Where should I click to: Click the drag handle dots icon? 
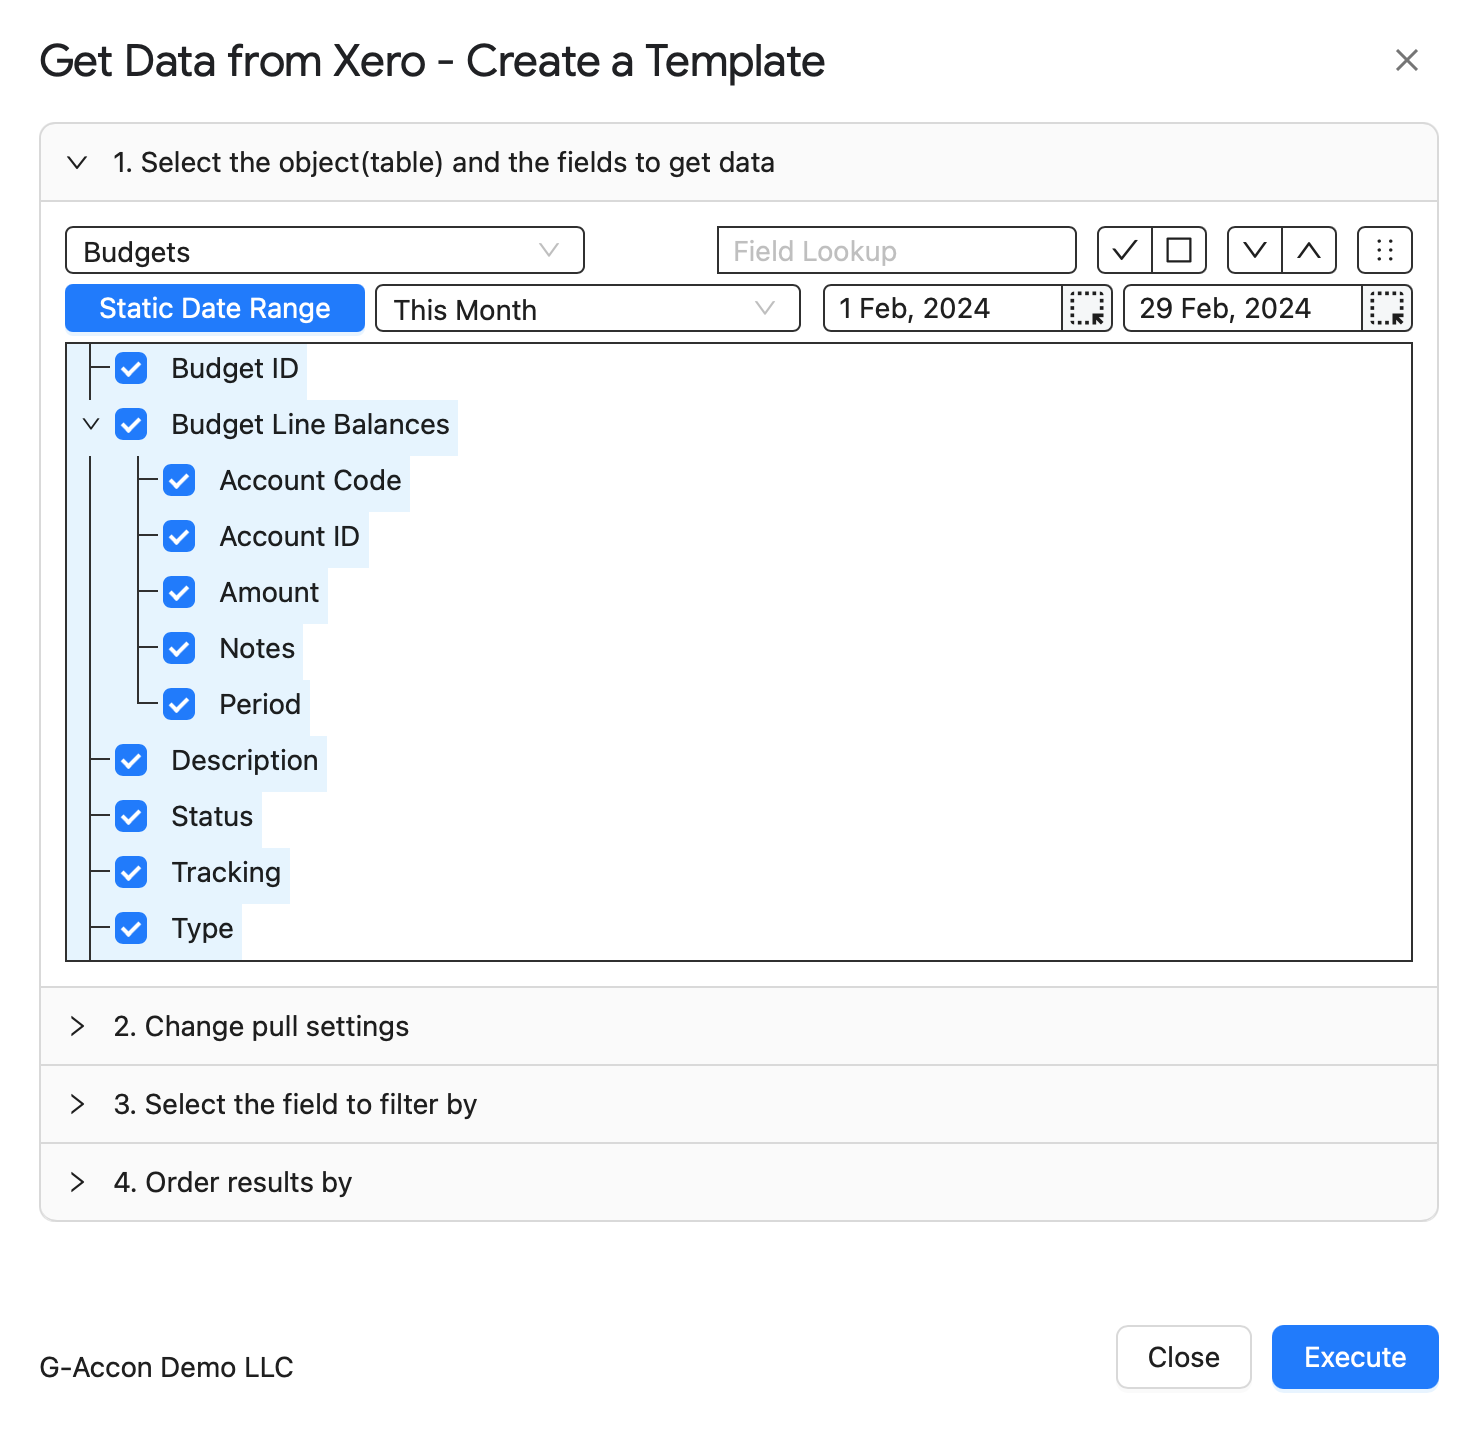1385,250
